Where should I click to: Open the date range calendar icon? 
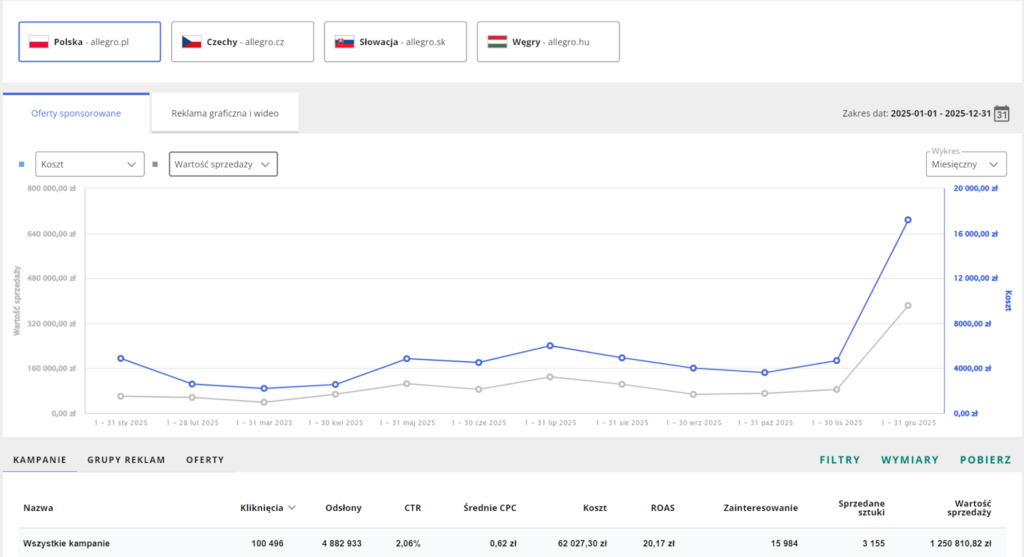coord(1001,114)
